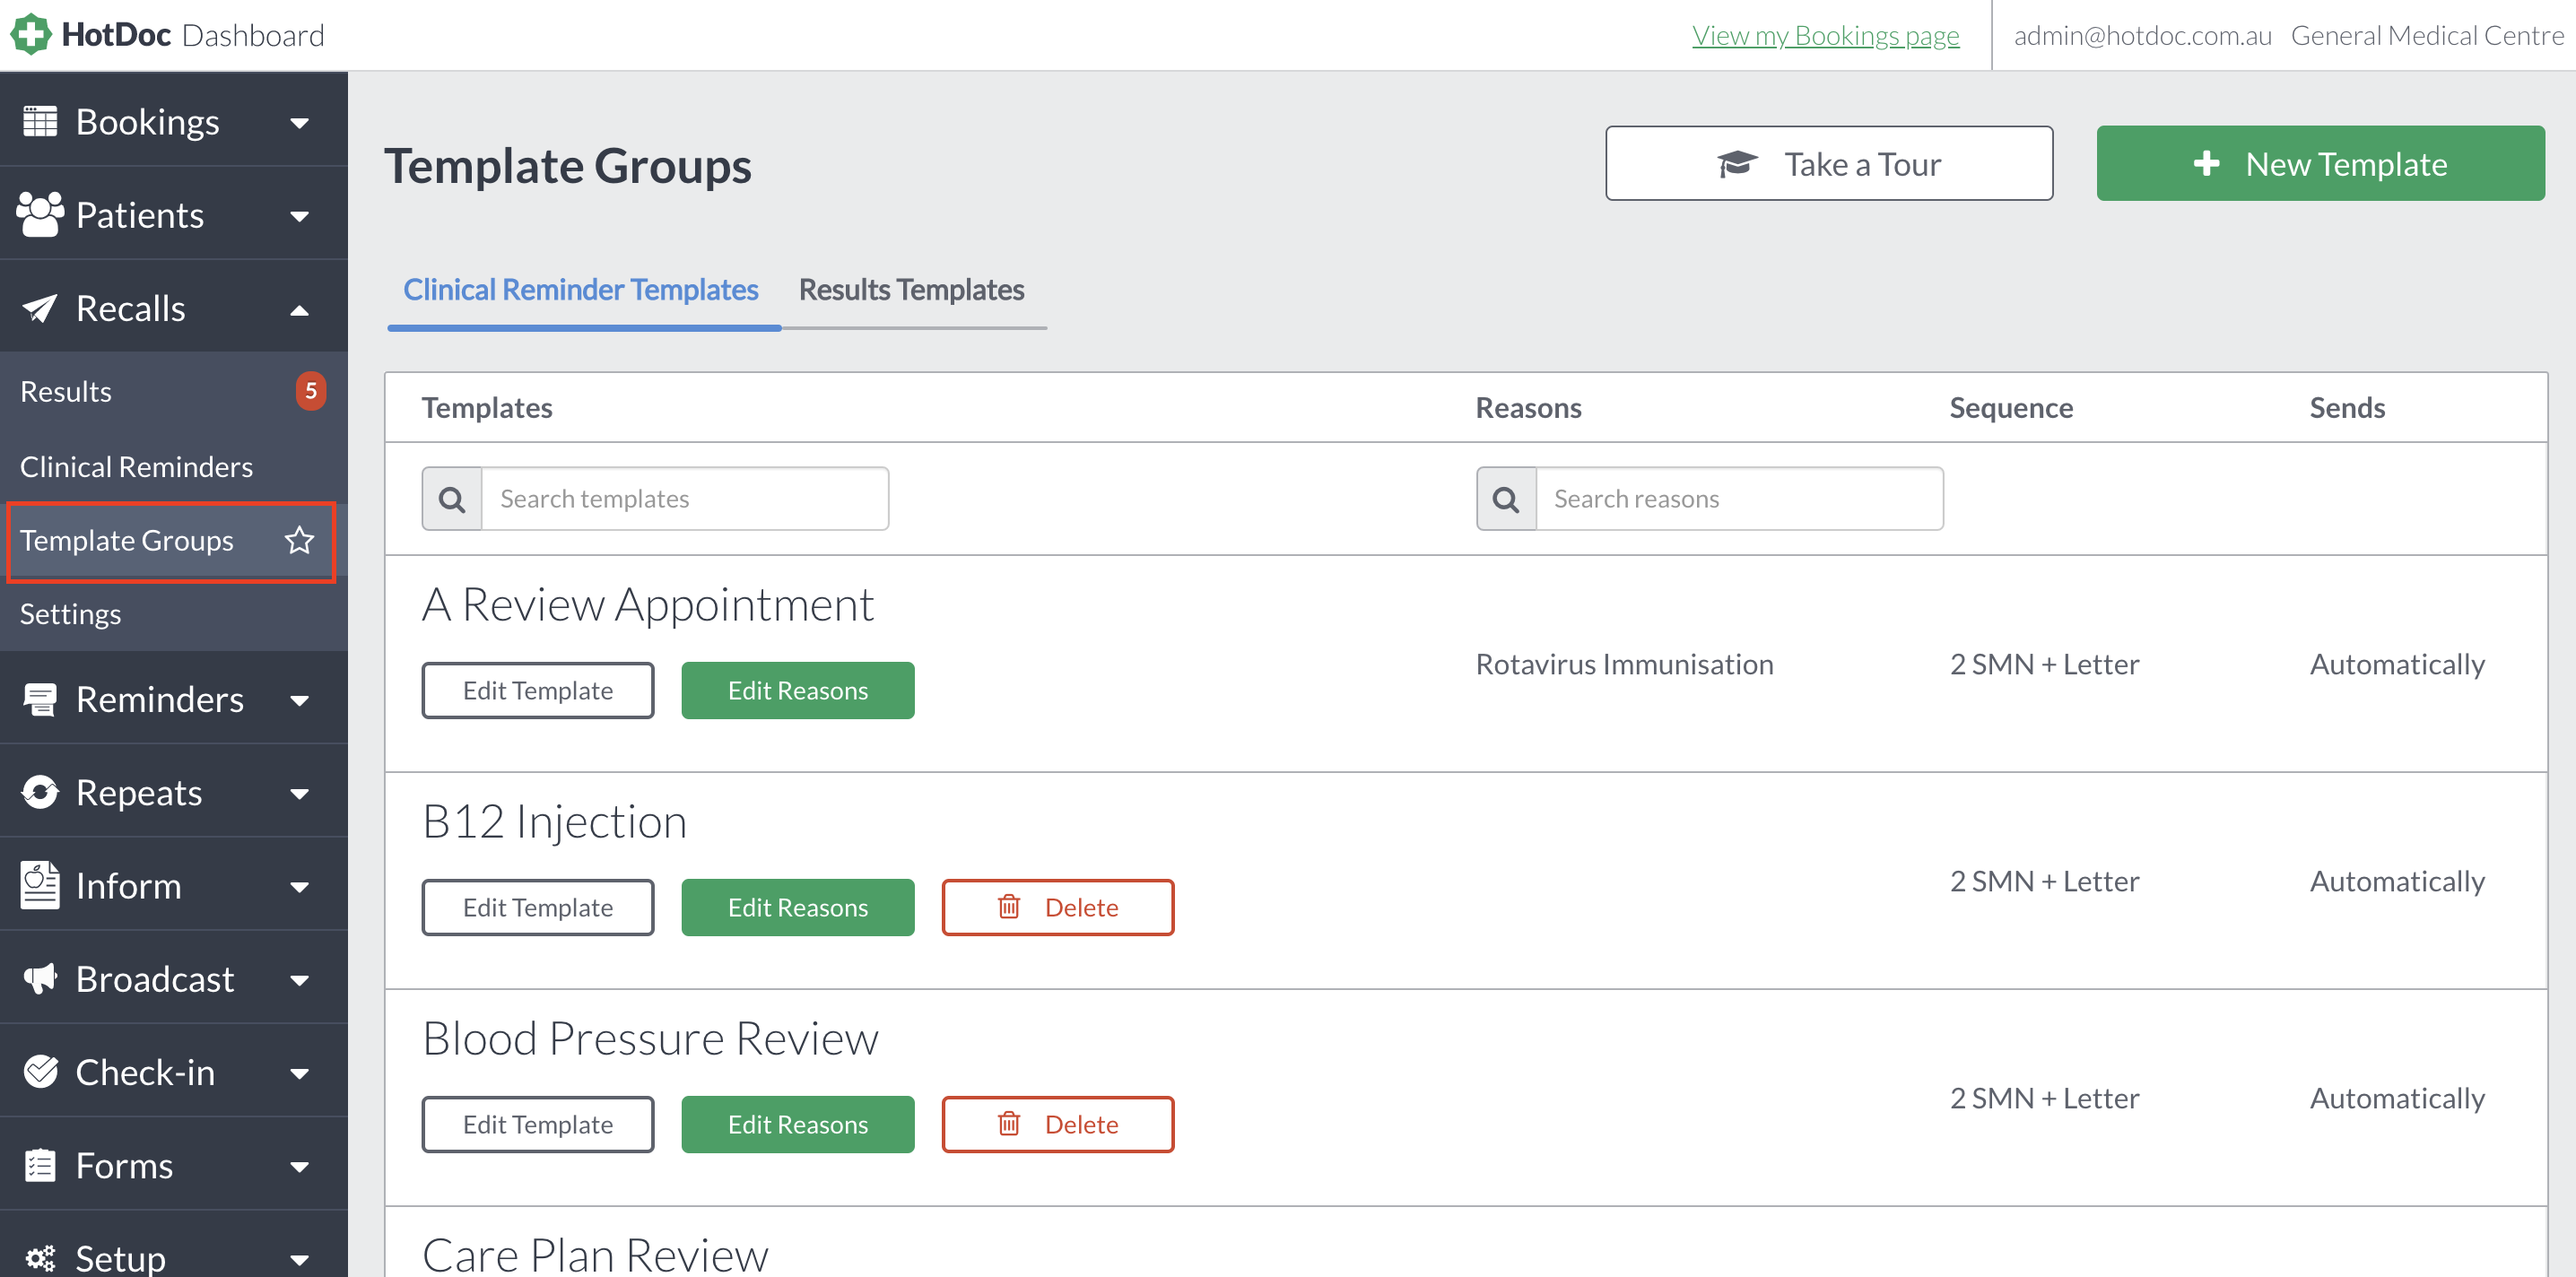The width and height of the screenshot is (2576, 1277).
Task: Click the trash icon on B12 Injection Delete
Action: click(1009, 907)
